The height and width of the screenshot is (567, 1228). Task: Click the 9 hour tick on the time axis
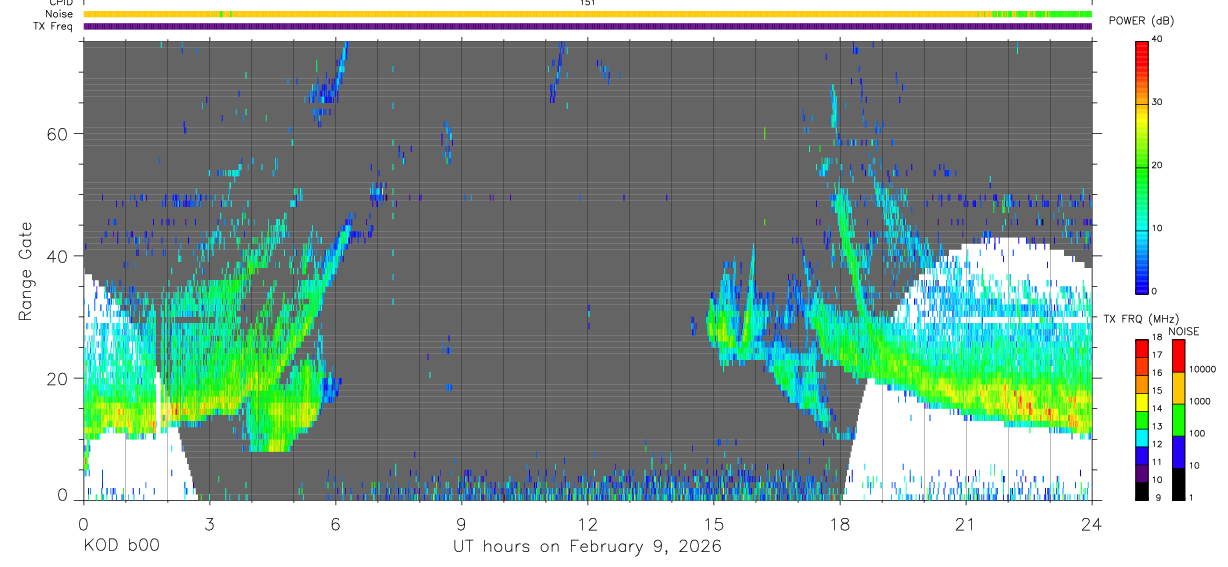pyautogui.click(x=461, y=524)
